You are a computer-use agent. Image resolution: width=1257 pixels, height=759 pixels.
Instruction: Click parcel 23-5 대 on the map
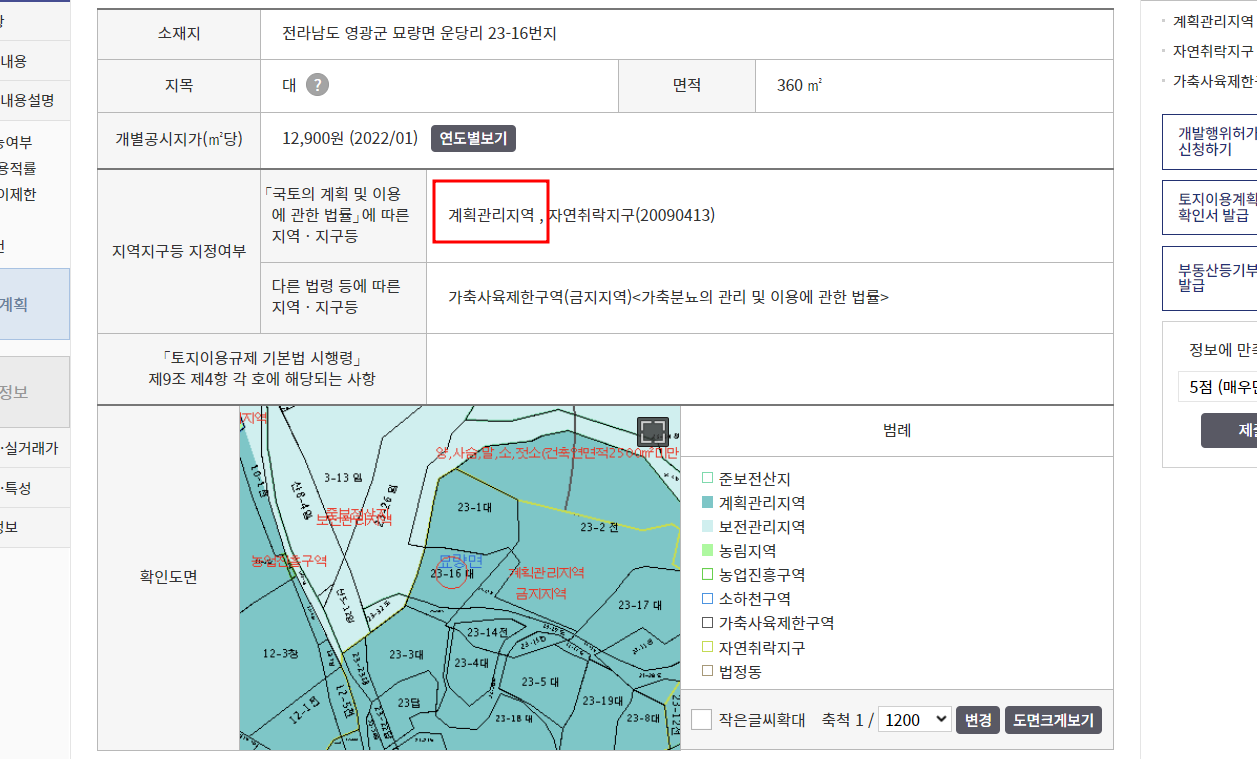point(540,681)
